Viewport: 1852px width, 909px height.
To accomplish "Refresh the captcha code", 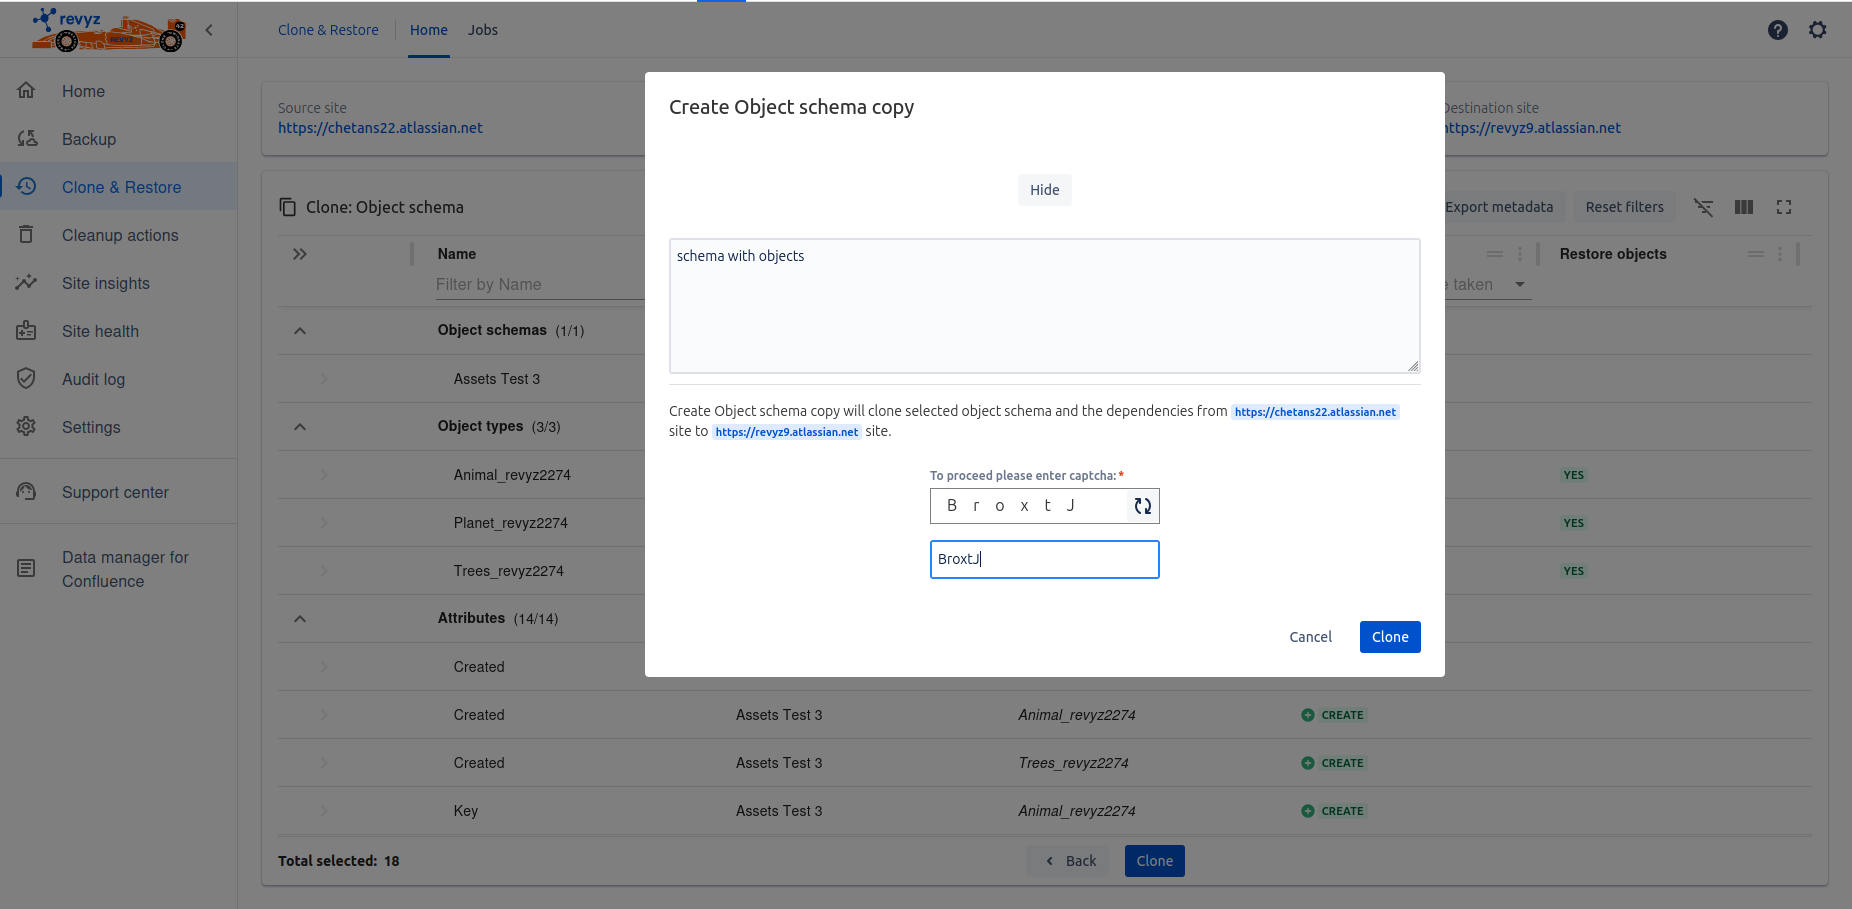I will (x=1142, y=506).
